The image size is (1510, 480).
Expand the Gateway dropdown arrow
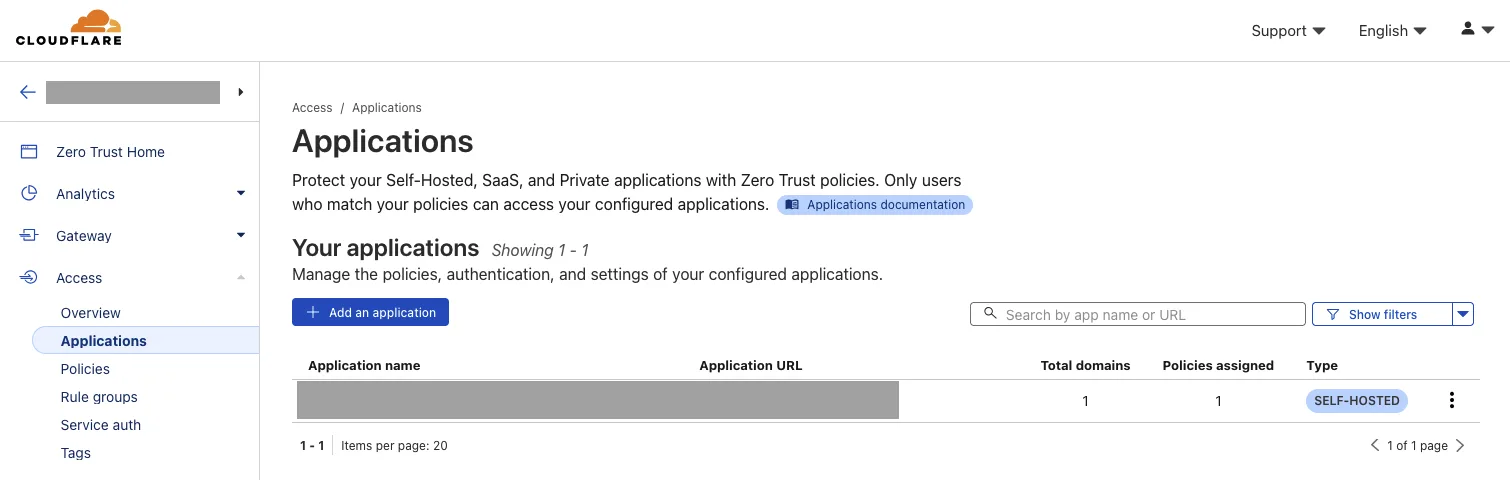pos(241,235)
